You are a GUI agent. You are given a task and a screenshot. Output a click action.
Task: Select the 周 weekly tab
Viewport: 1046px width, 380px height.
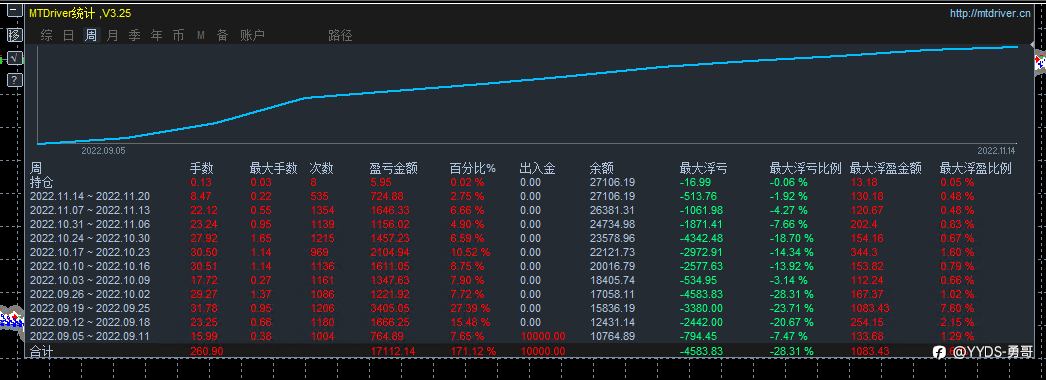coord(90,35)
